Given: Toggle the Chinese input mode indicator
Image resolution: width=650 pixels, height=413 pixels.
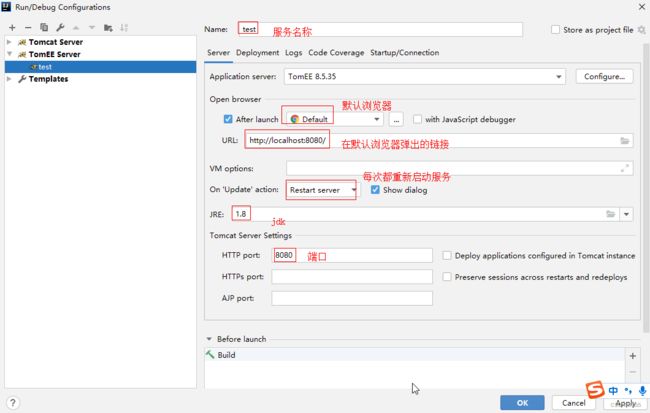Looking at the screenshot, I should click(x=613, y=390).
